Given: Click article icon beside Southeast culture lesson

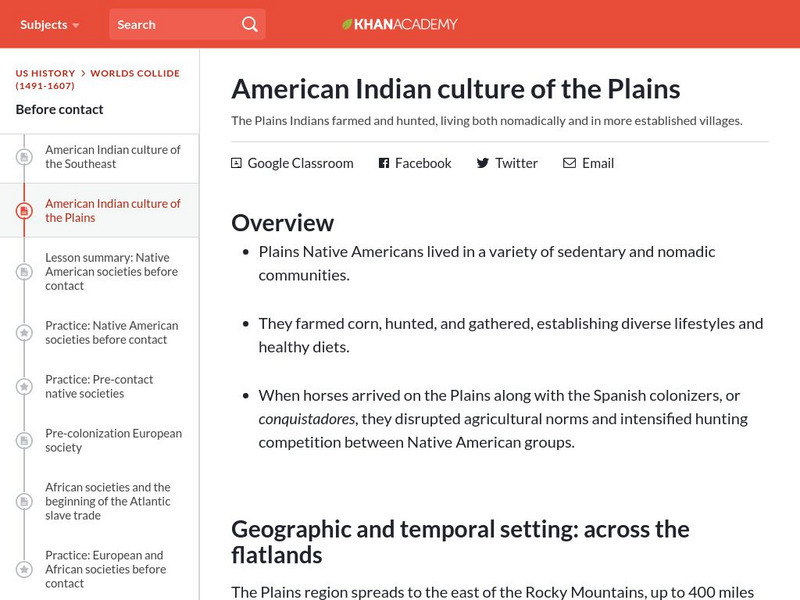Looking at the screenshot, I should tap(24, 157).
